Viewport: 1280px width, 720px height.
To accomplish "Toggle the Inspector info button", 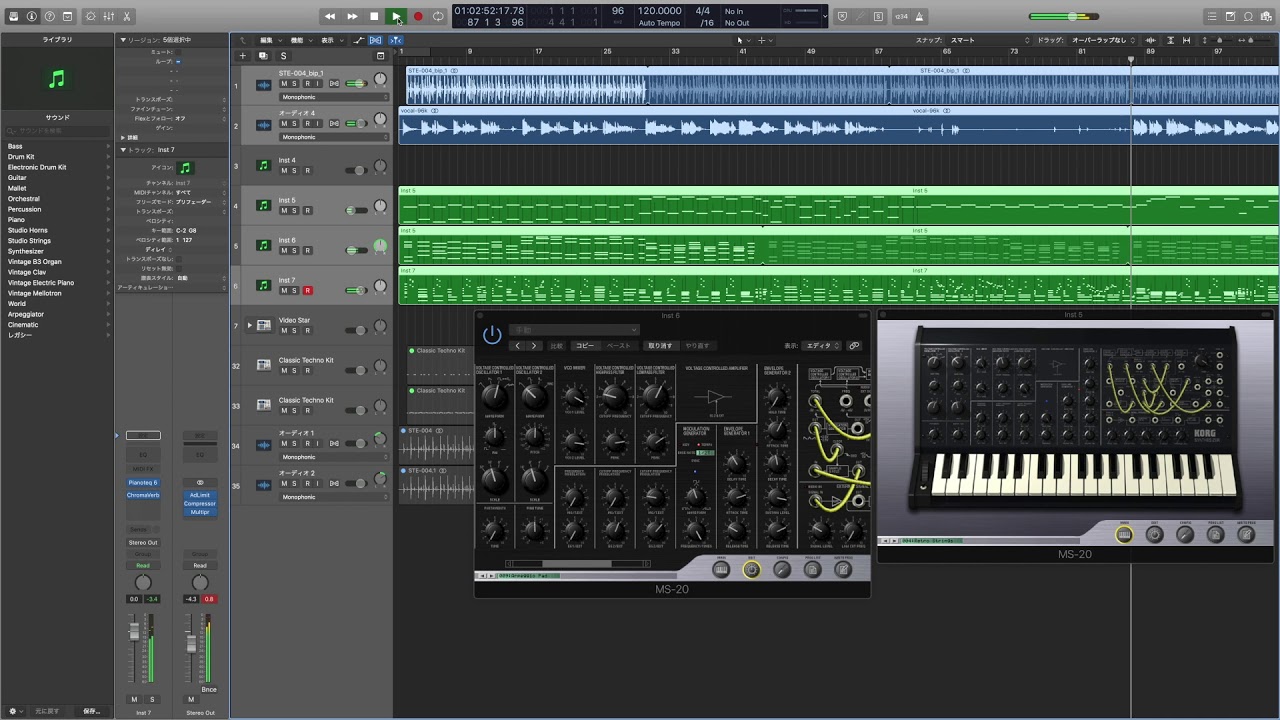I will [32, 17].
